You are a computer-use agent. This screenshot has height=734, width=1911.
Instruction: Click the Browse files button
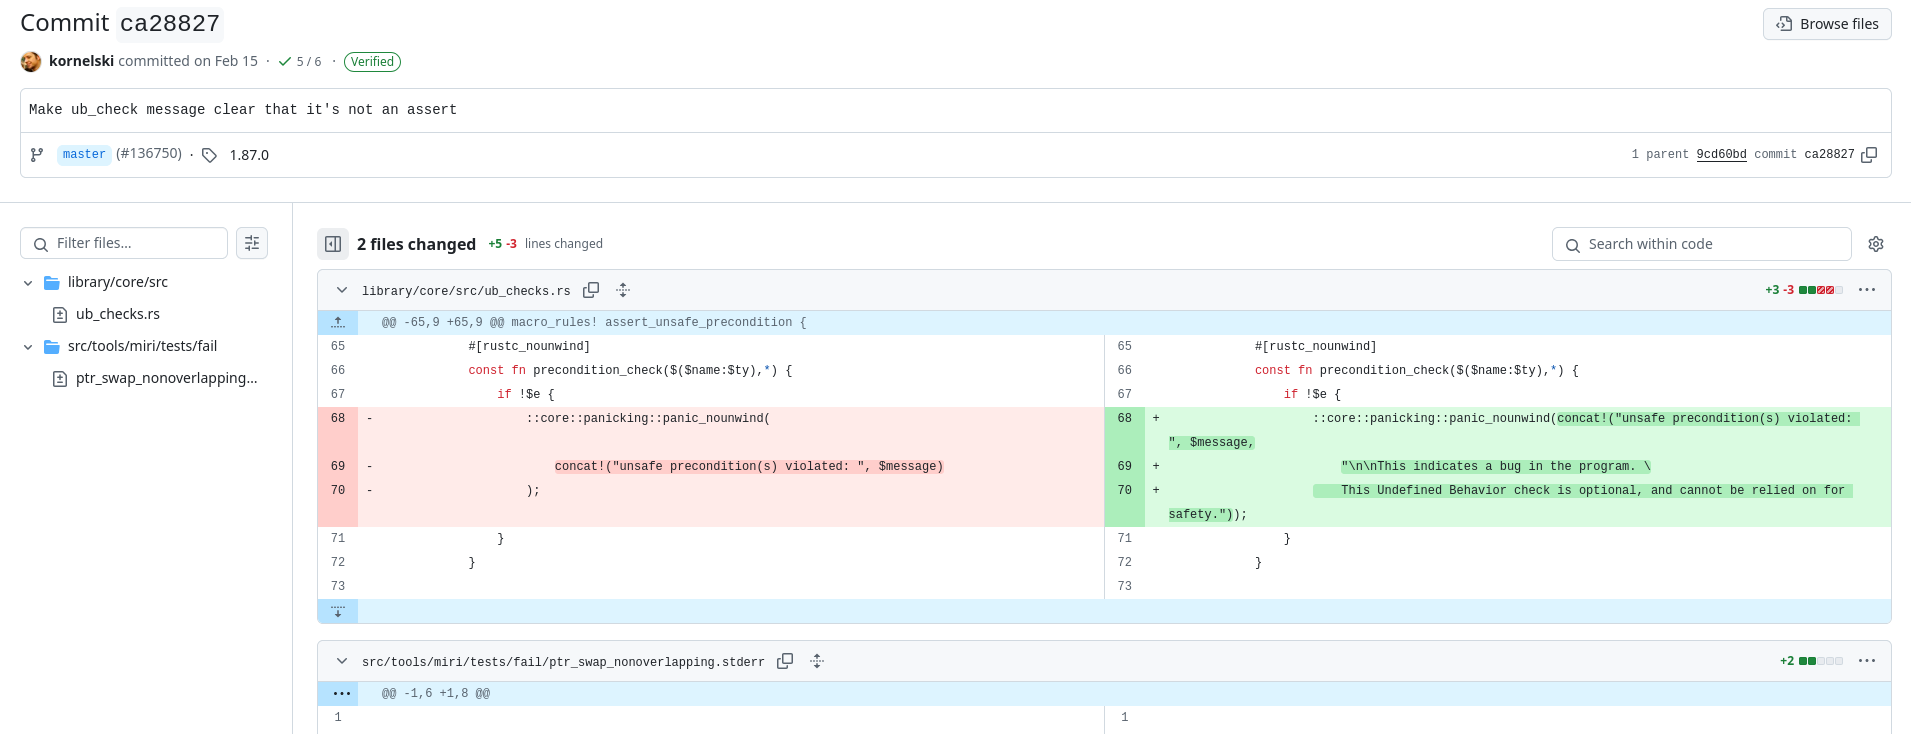1826,24
